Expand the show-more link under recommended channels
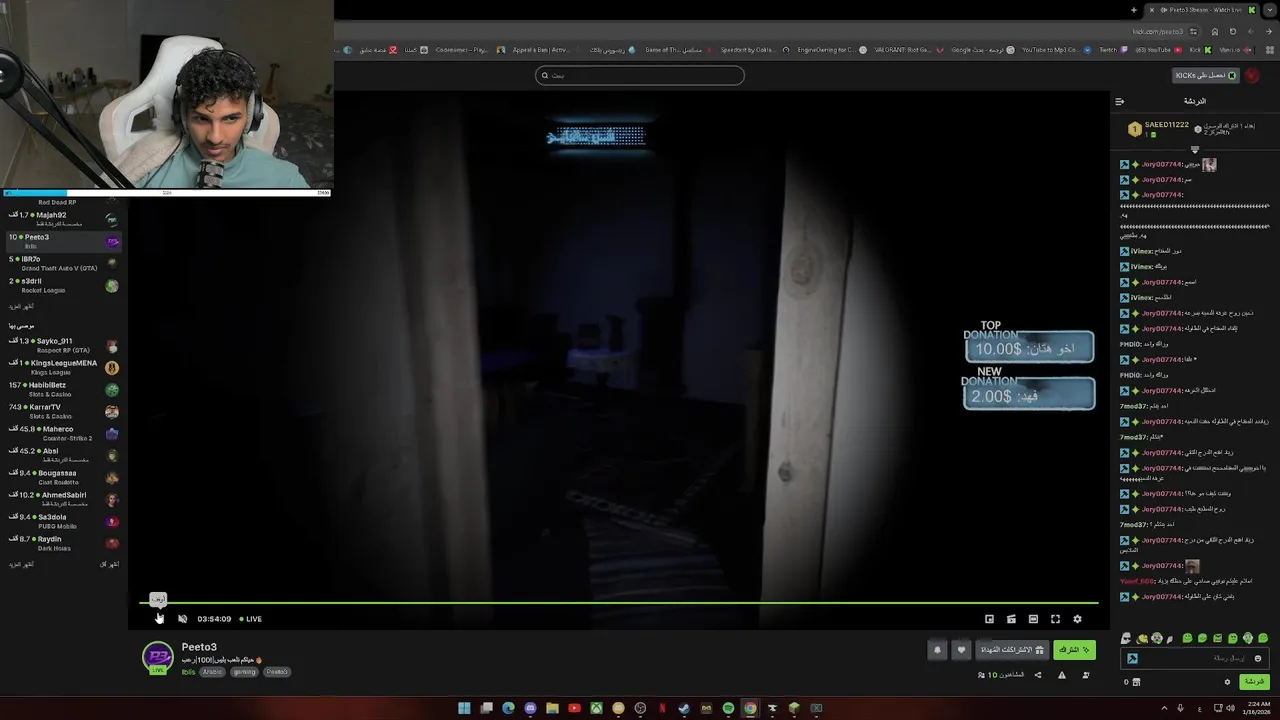1280x720 pixels. tap(21, 564)
